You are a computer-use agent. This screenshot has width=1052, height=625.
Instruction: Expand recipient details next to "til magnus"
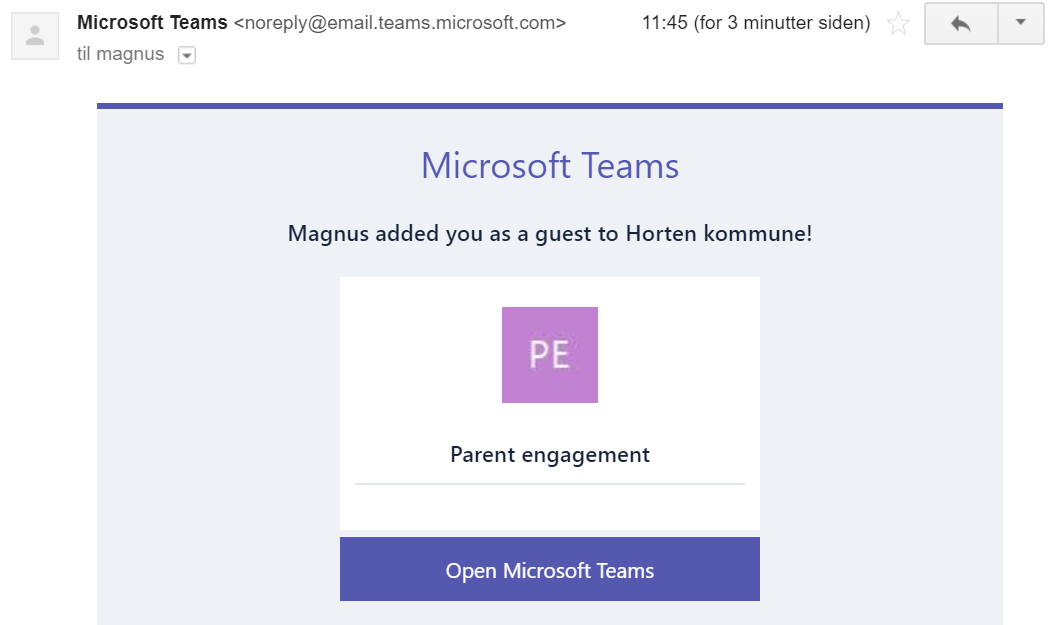(186, 56)
